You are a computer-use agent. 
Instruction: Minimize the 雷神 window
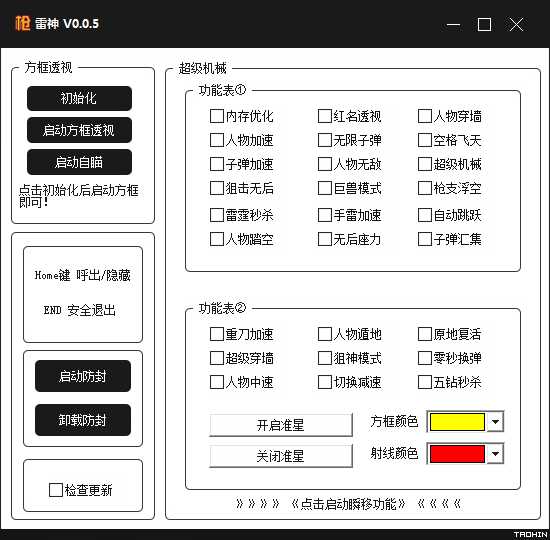454,25
